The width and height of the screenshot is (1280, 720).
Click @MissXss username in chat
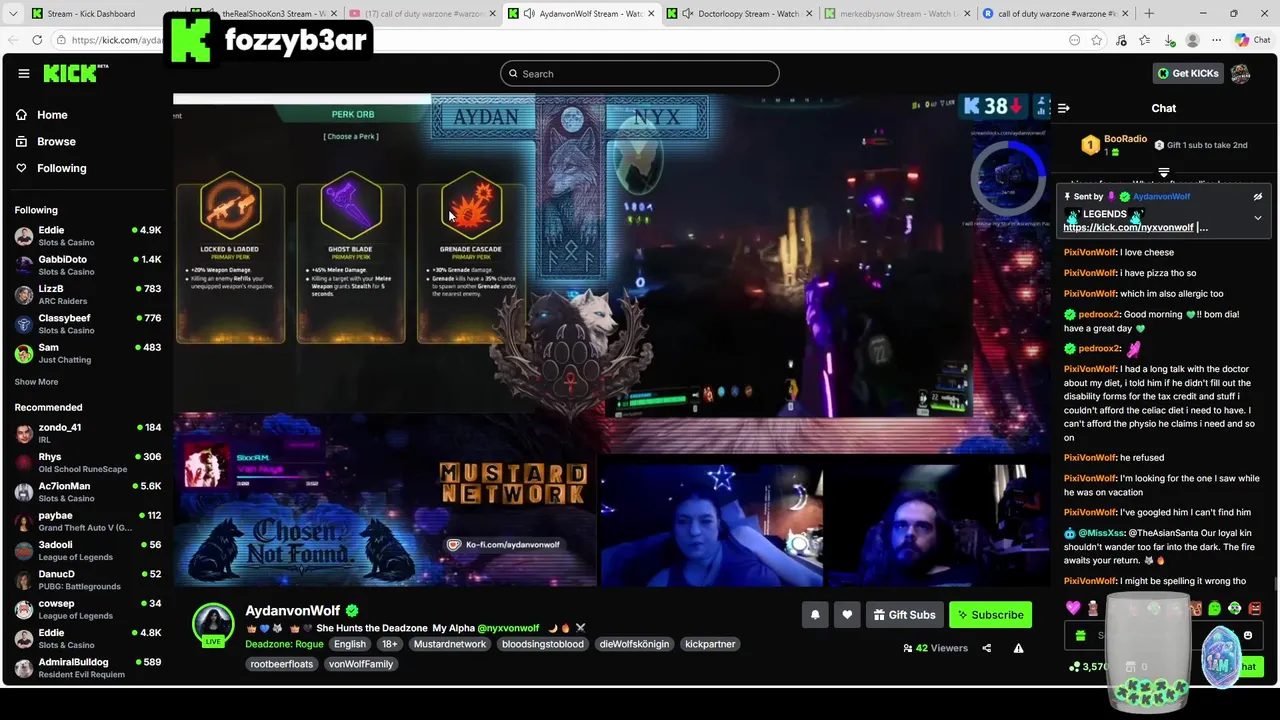click(1101, 533)
